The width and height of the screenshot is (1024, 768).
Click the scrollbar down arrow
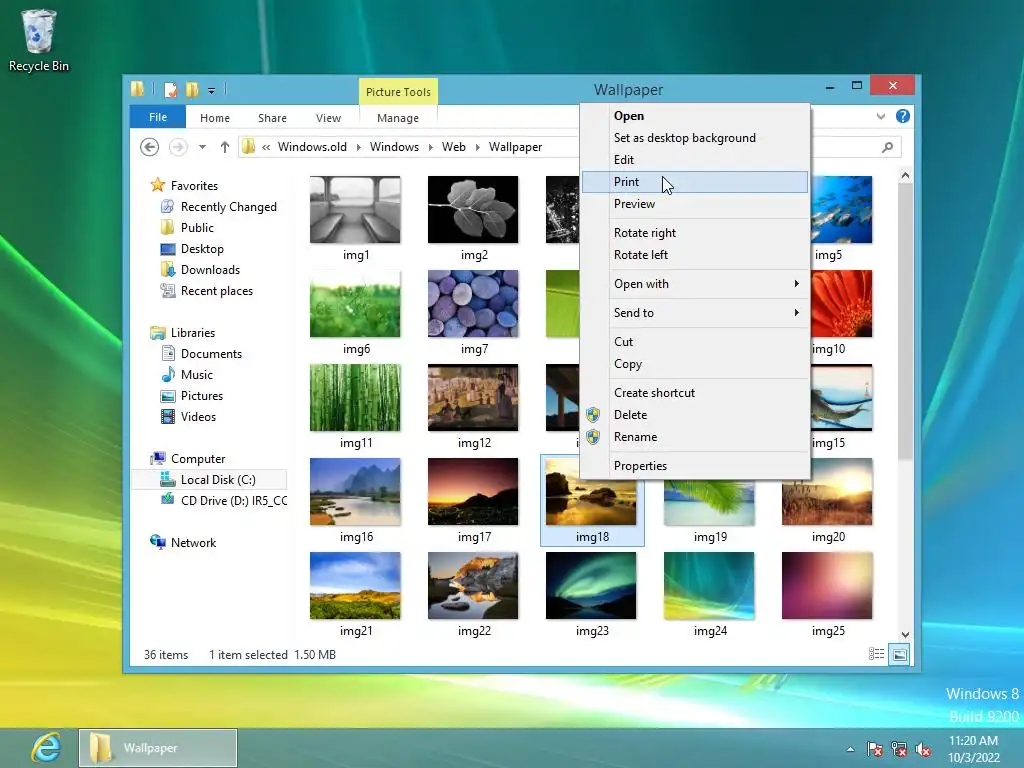point(905,634)
